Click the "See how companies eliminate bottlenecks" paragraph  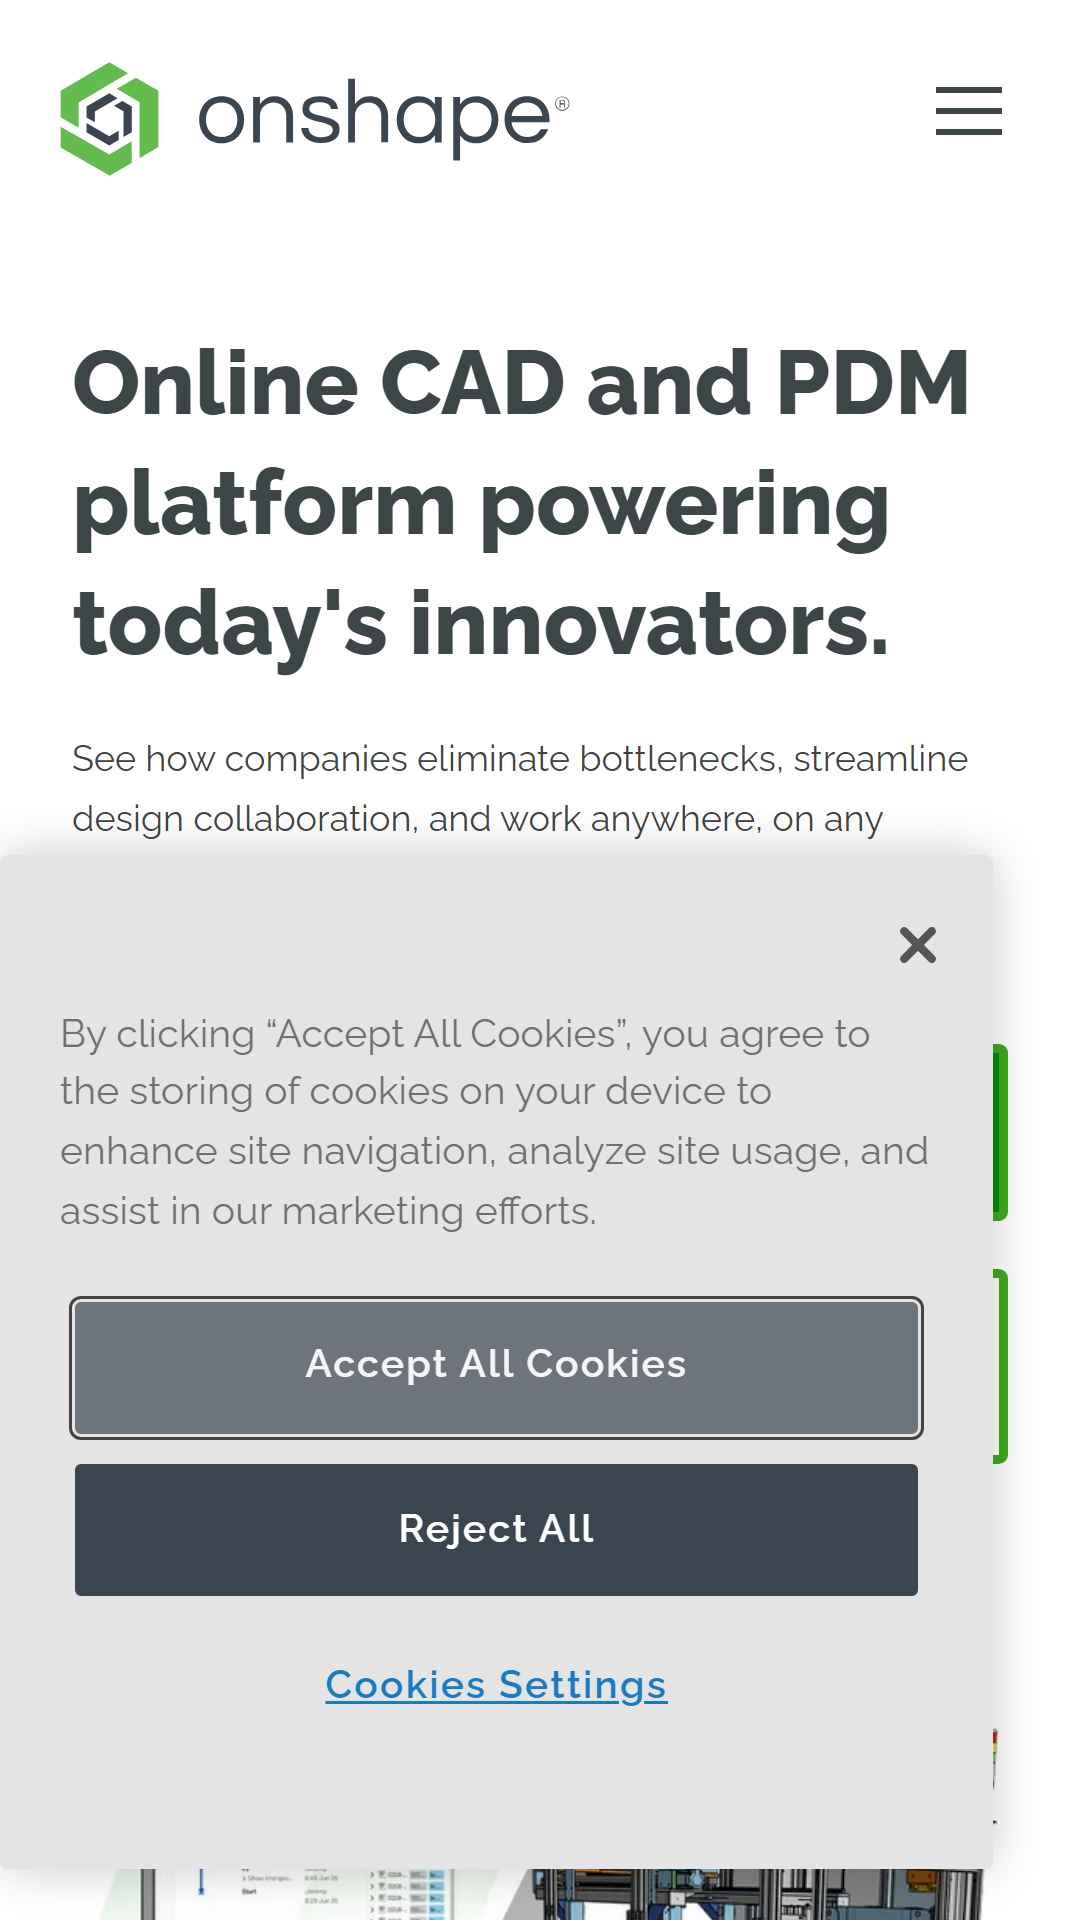click(x=520, y=789)
